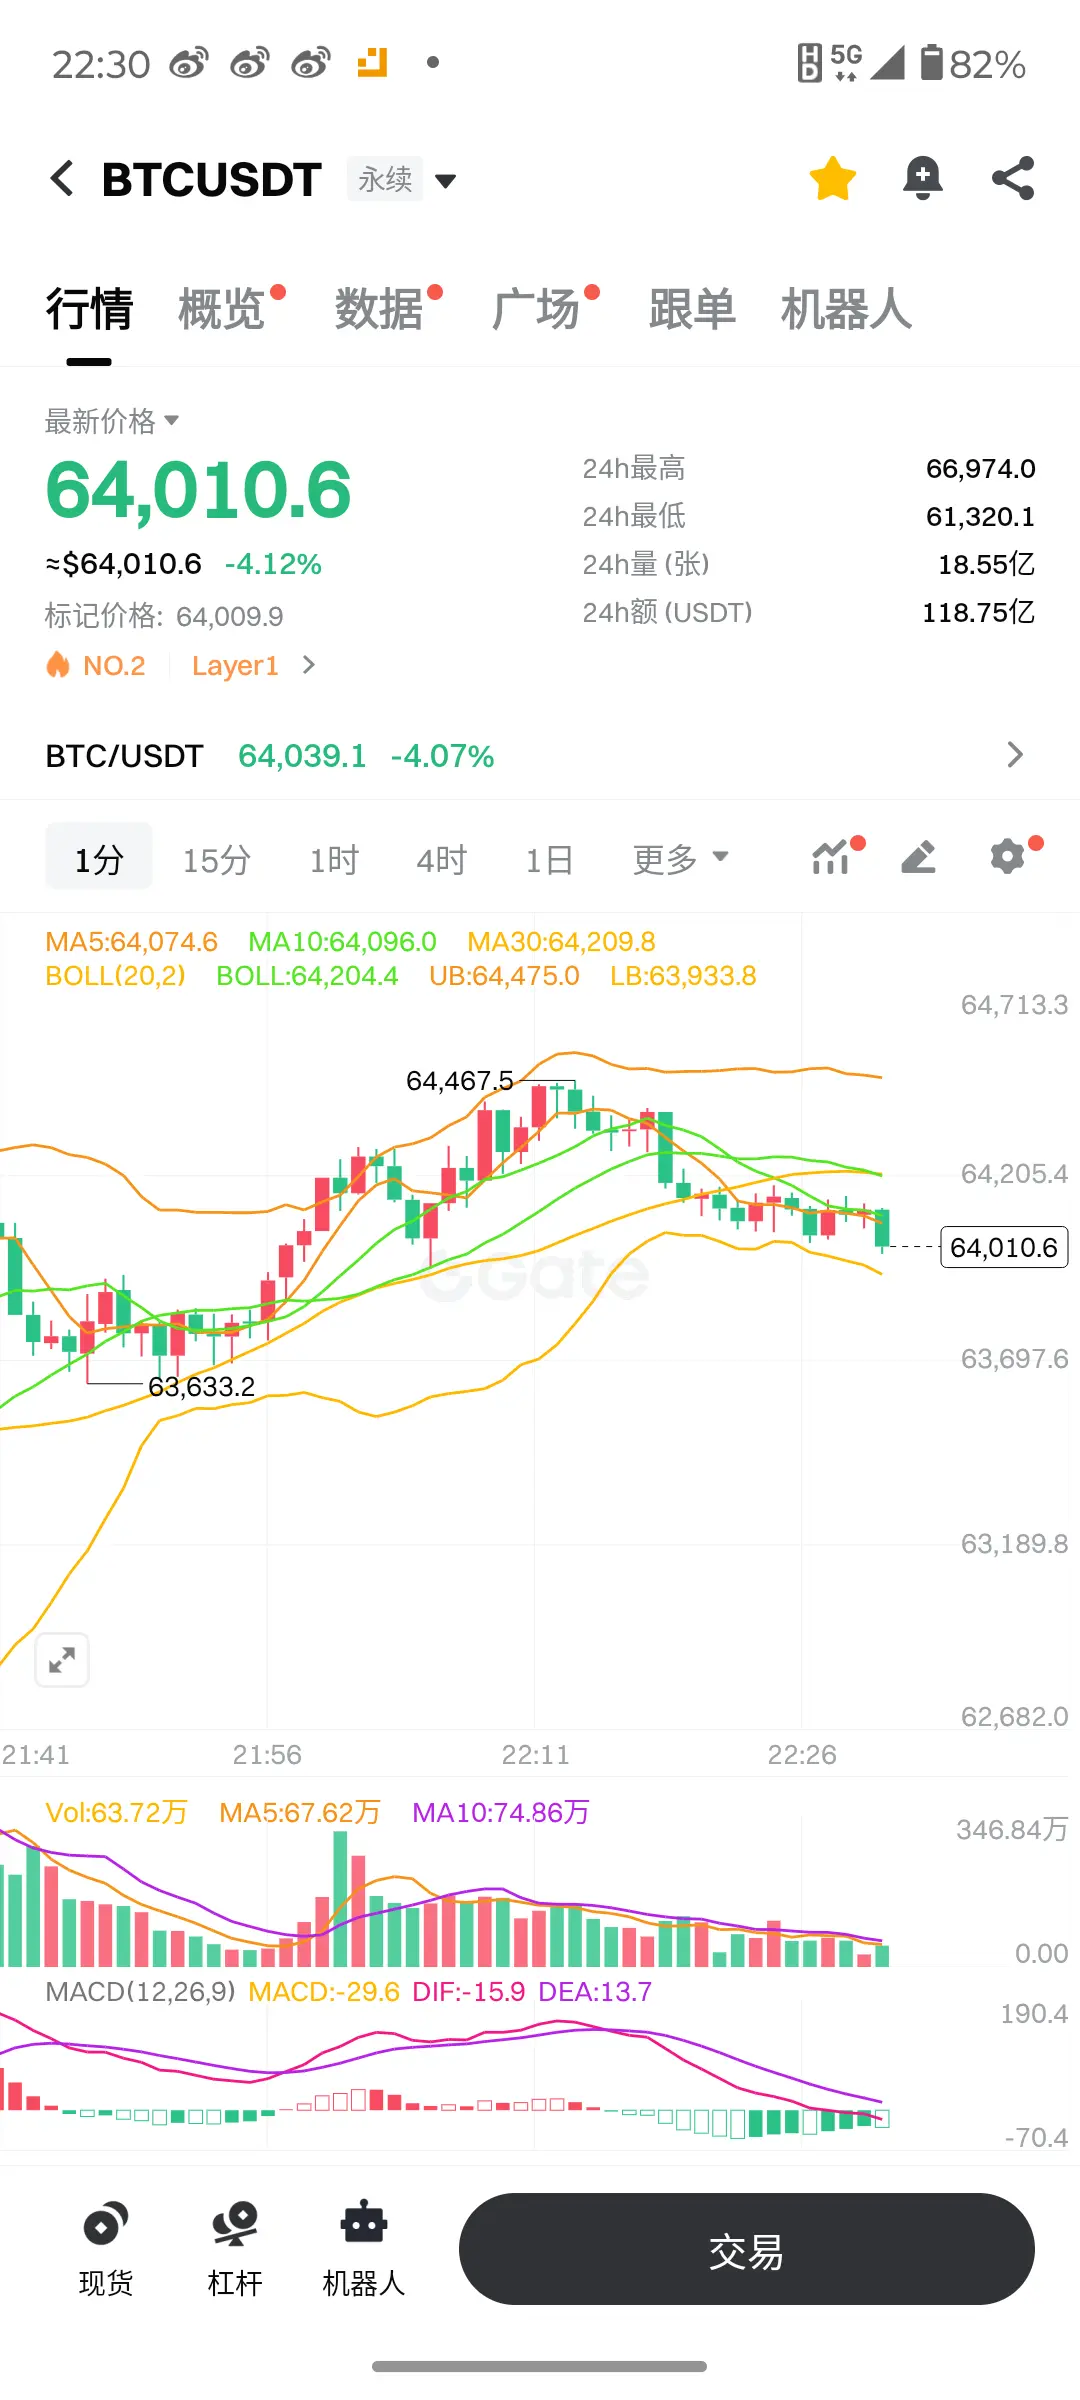The image size is (1080, 2400).
Task: Tap the 标记价格 64,009.9 text
Action: point(164,616)
